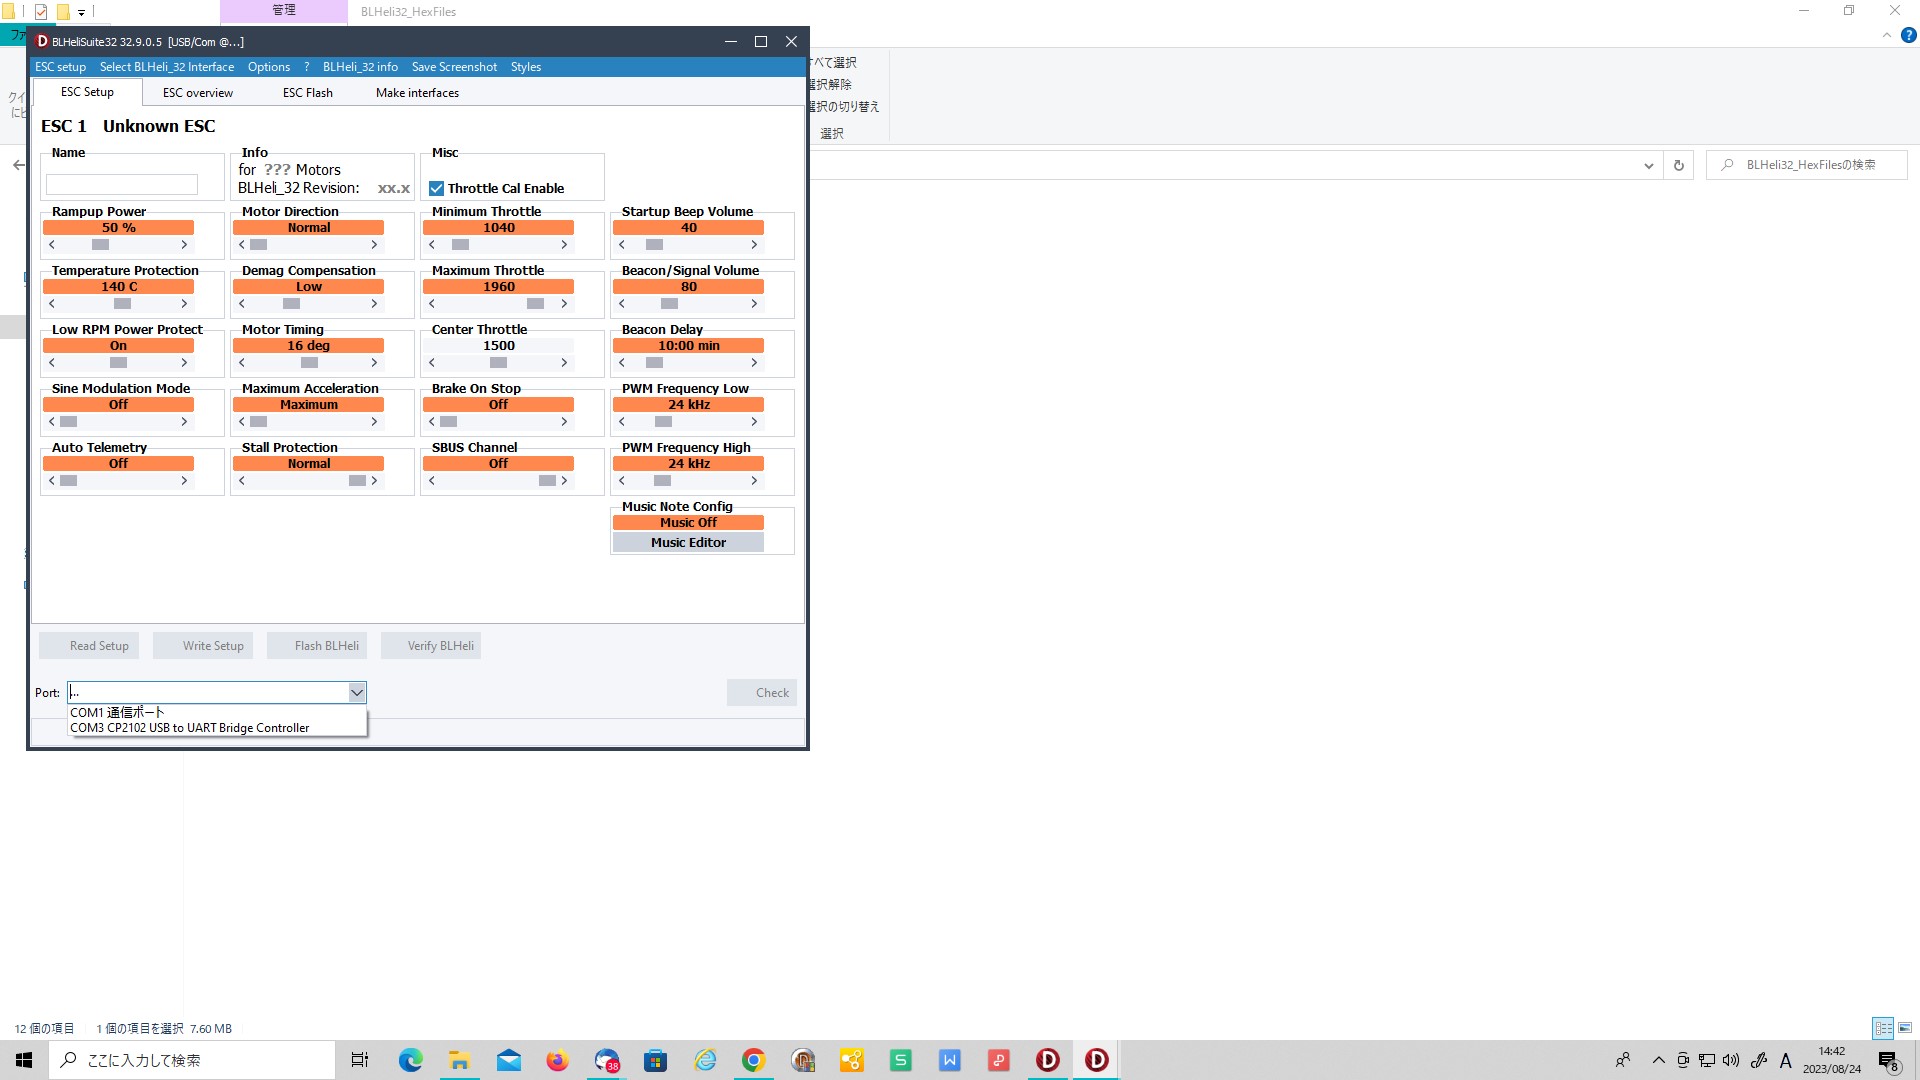Click the Rampup Power slider thumb

point(100,245)
